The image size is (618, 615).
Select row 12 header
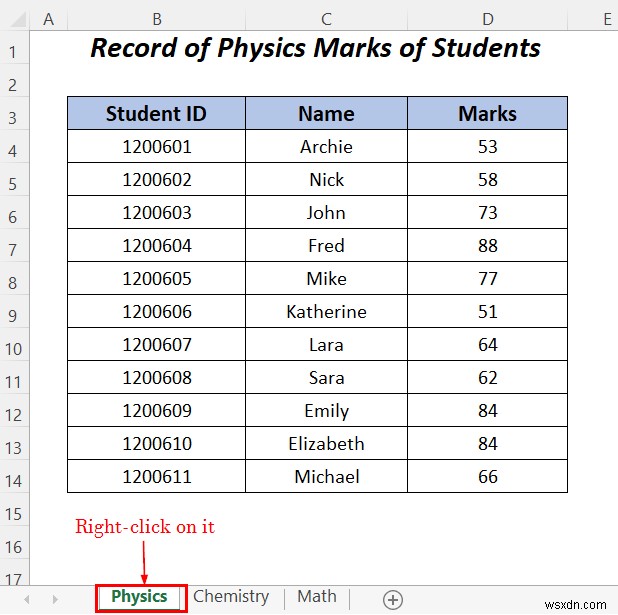[14, 410]
